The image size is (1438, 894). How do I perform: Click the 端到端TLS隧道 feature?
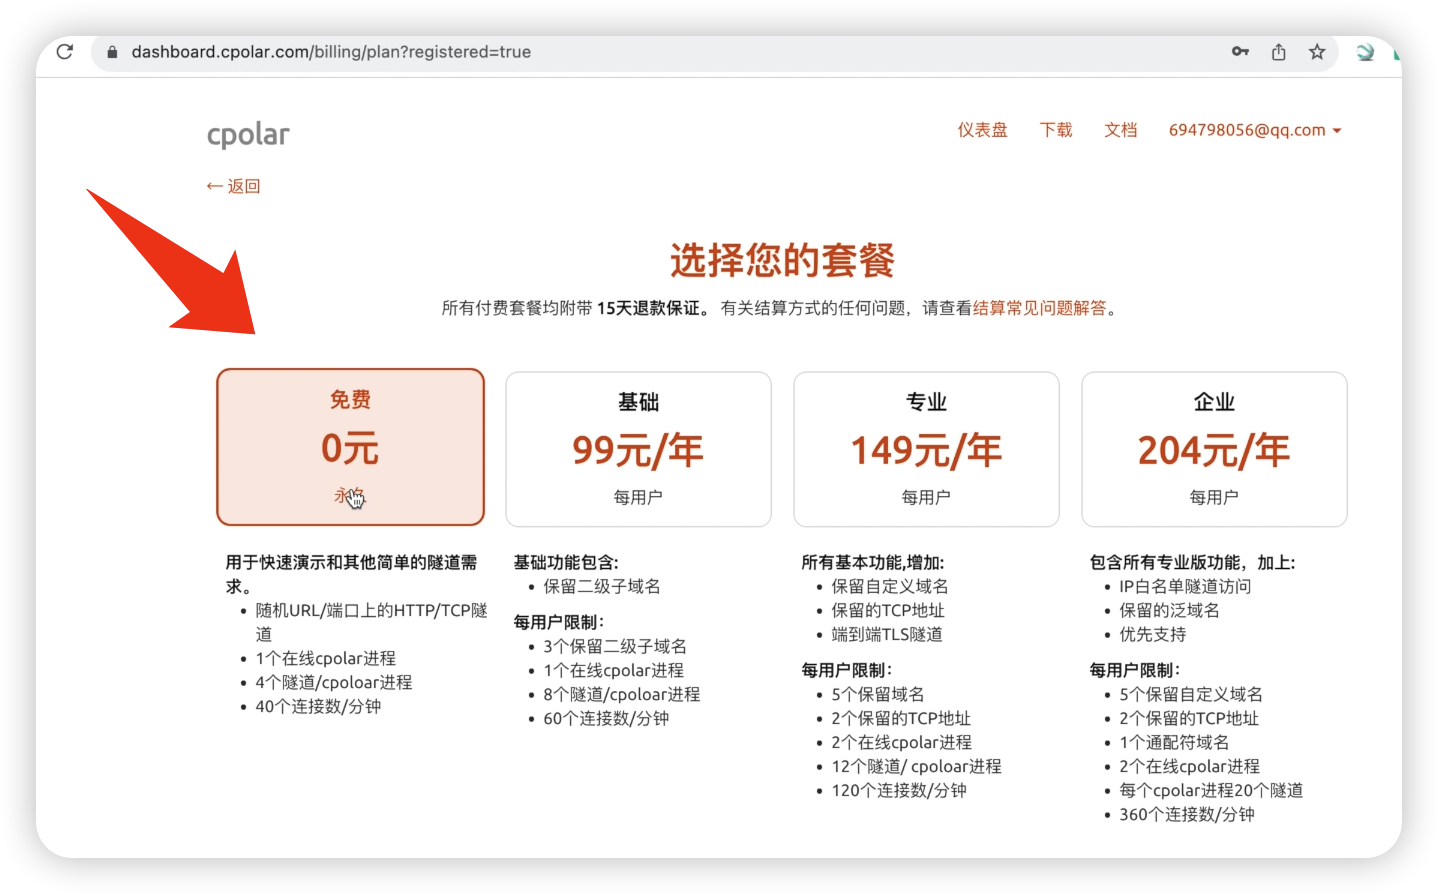pyautogui.click(x=887, y=635)
